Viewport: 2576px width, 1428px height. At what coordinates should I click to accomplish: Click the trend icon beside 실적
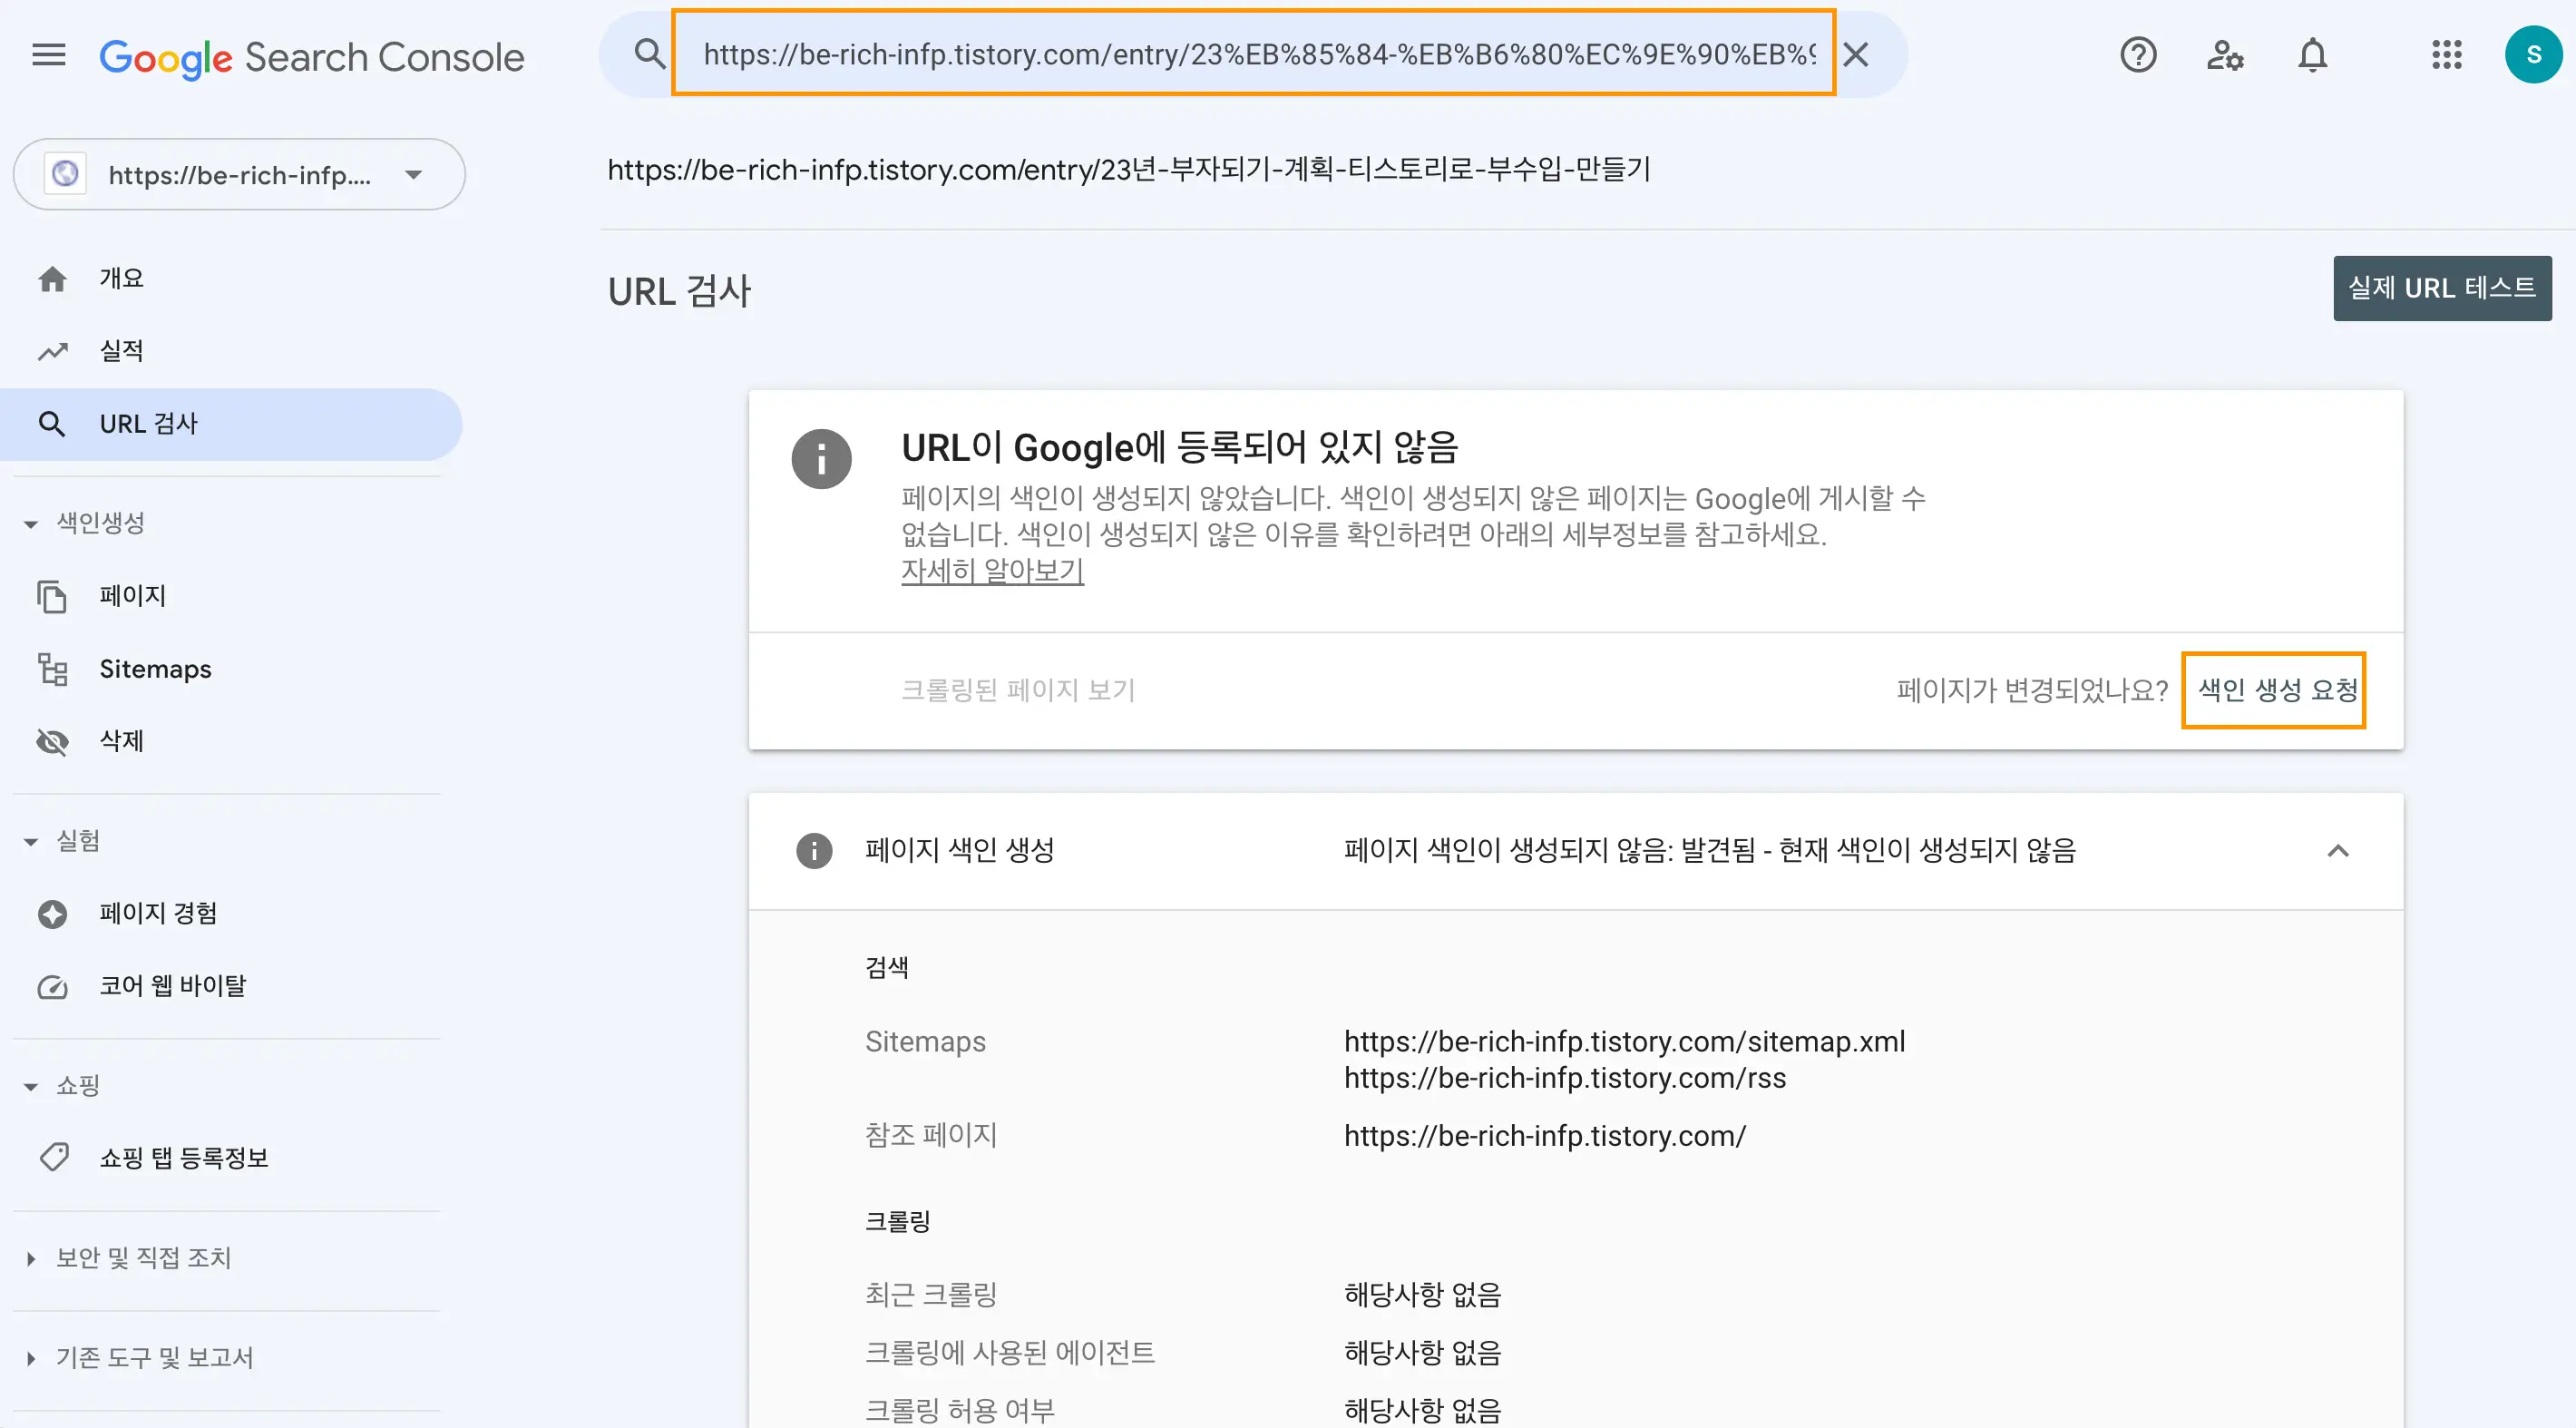click(x=52, y=351)
